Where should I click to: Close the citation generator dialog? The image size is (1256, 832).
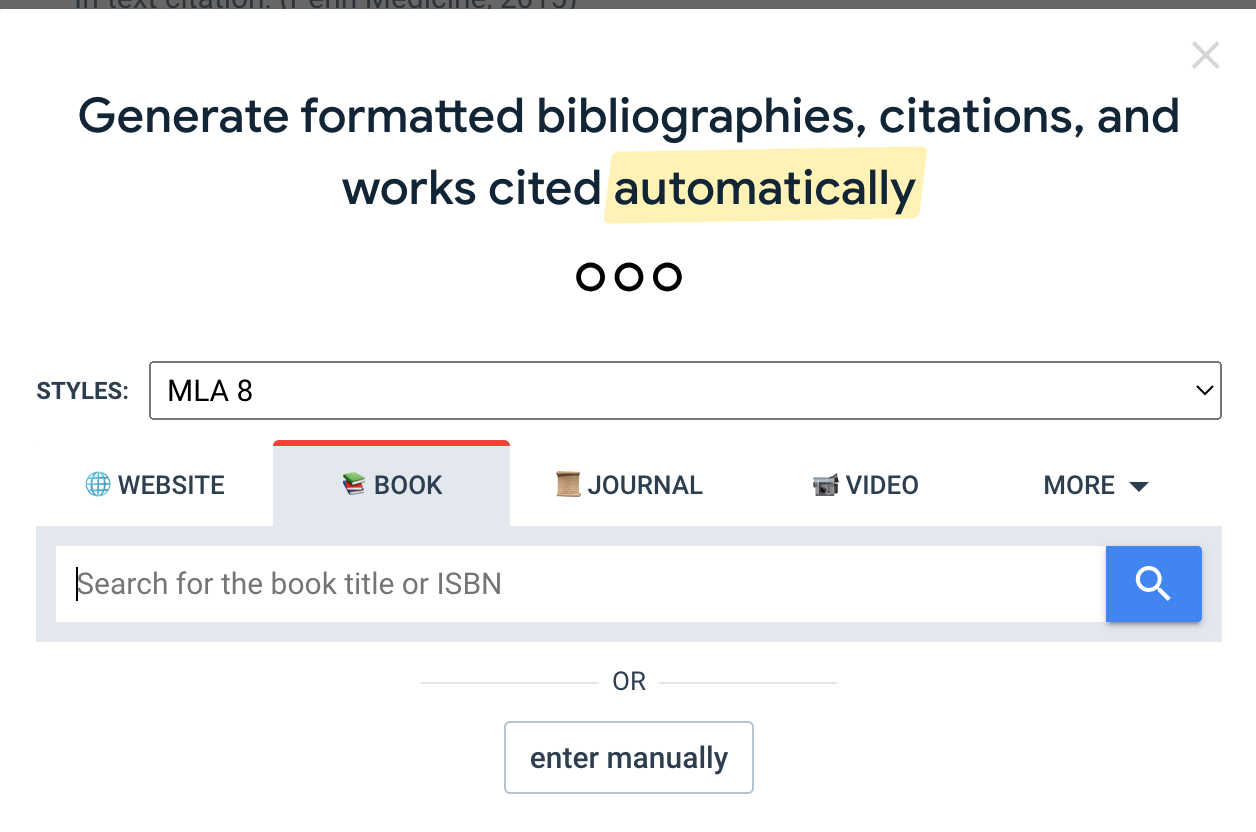pyautogui.click(x=1205, y=56)
